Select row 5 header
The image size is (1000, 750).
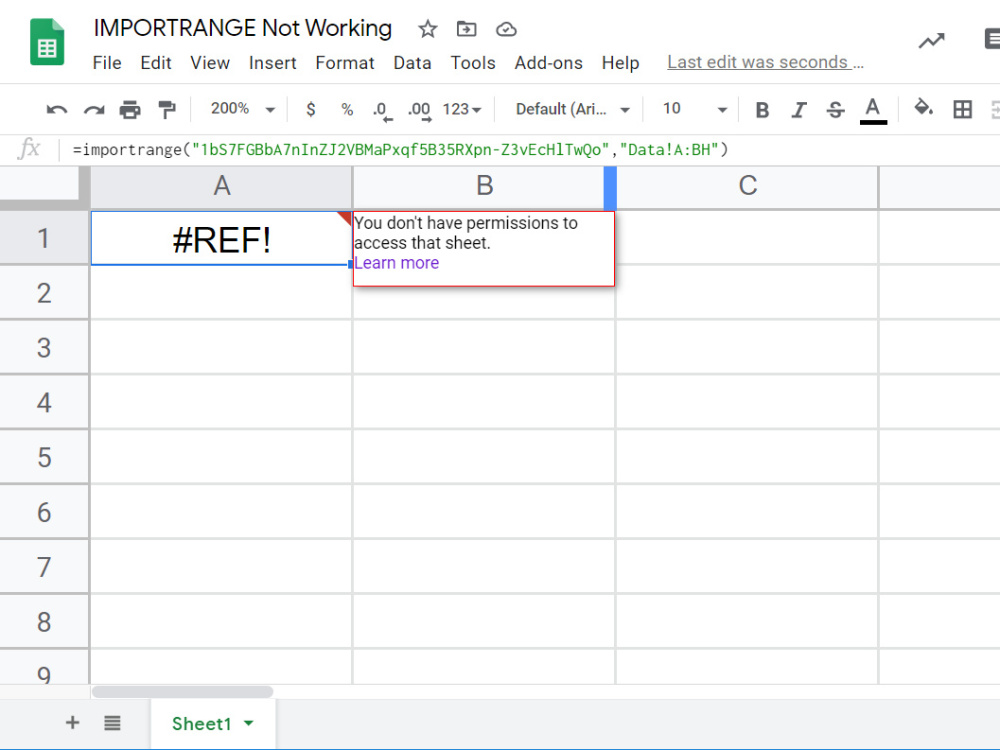(44, 457)
